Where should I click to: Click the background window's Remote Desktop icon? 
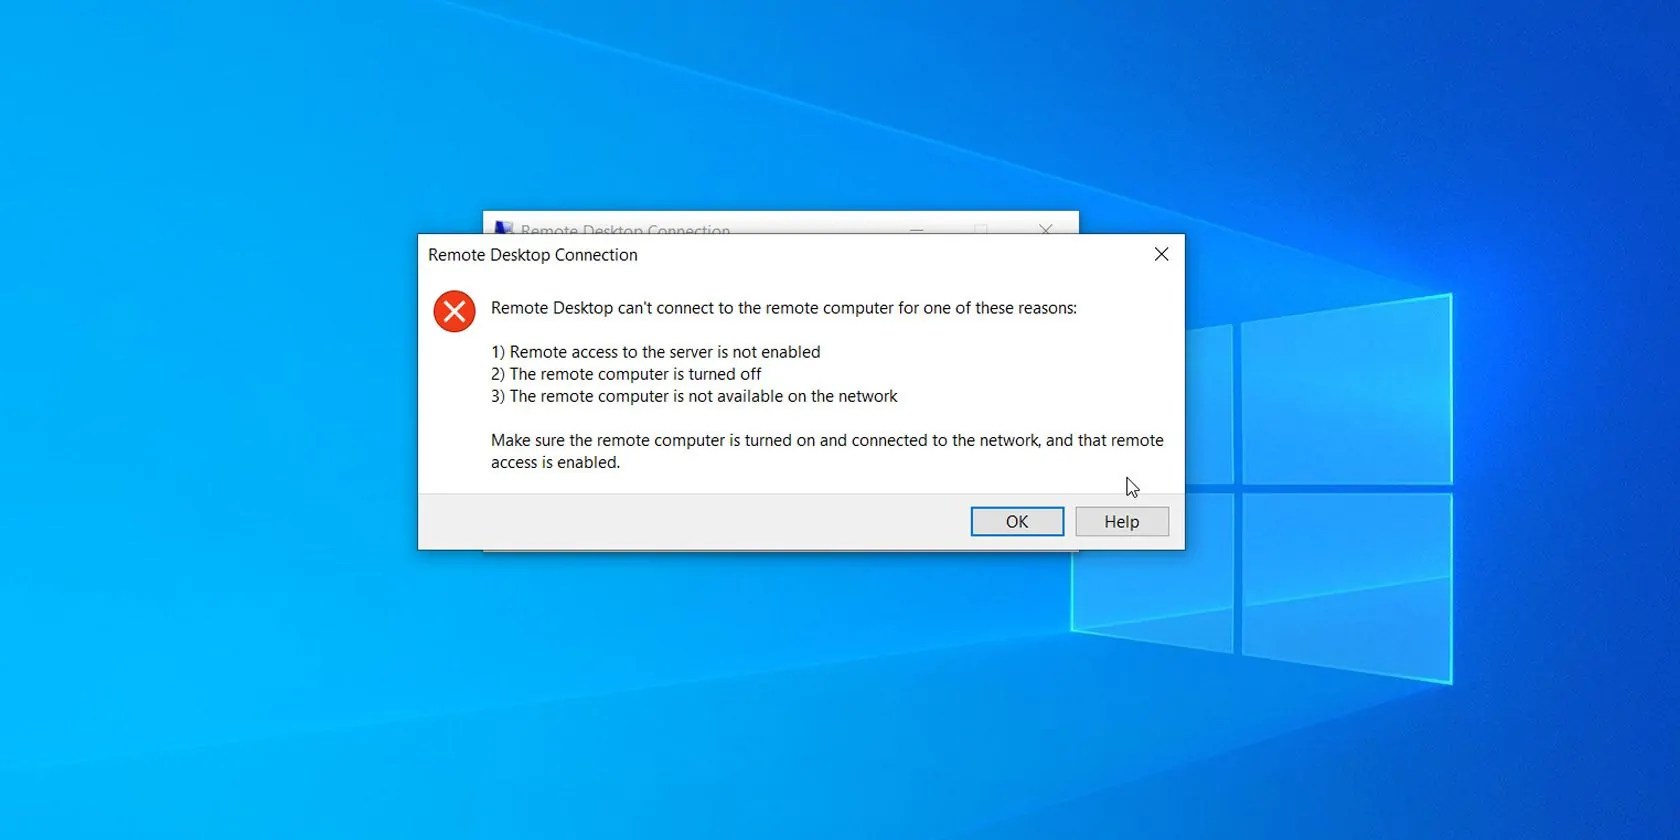[504, 228]
